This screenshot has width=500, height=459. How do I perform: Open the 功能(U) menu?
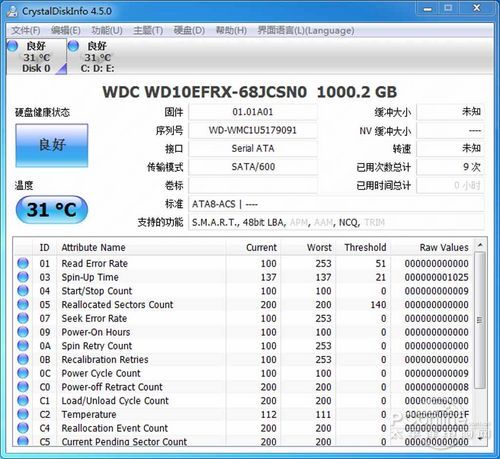[107, 31]
